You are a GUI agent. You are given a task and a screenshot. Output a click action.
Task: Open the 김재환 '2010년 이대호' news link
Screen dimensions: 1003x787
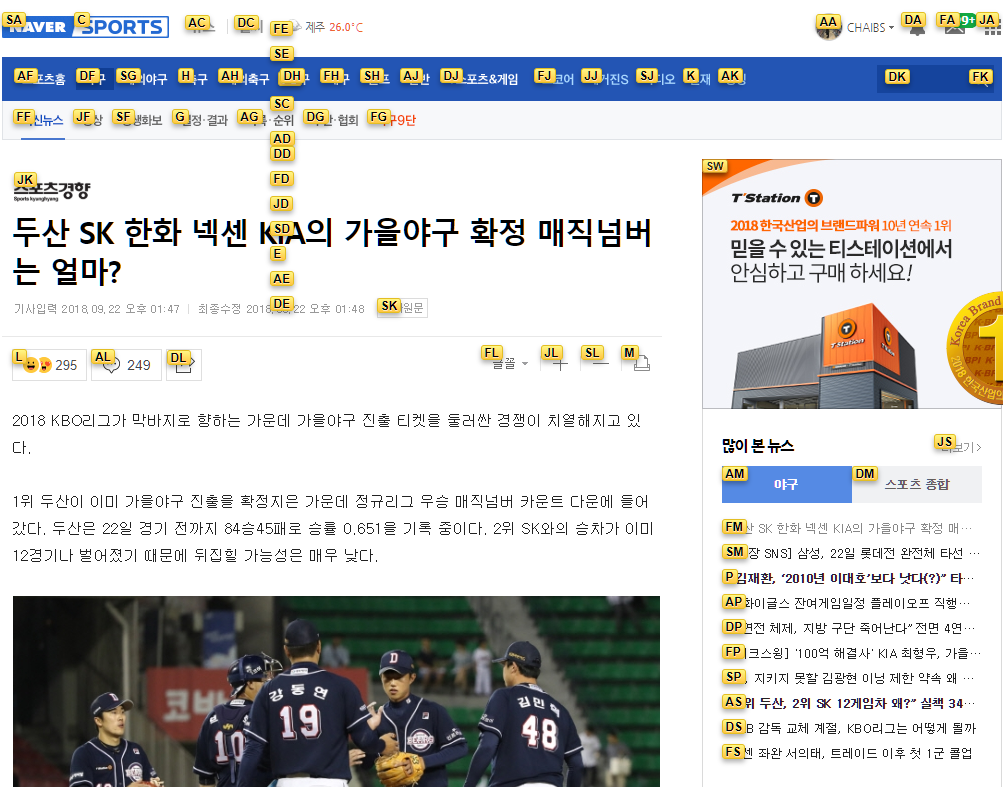point(849,578)
